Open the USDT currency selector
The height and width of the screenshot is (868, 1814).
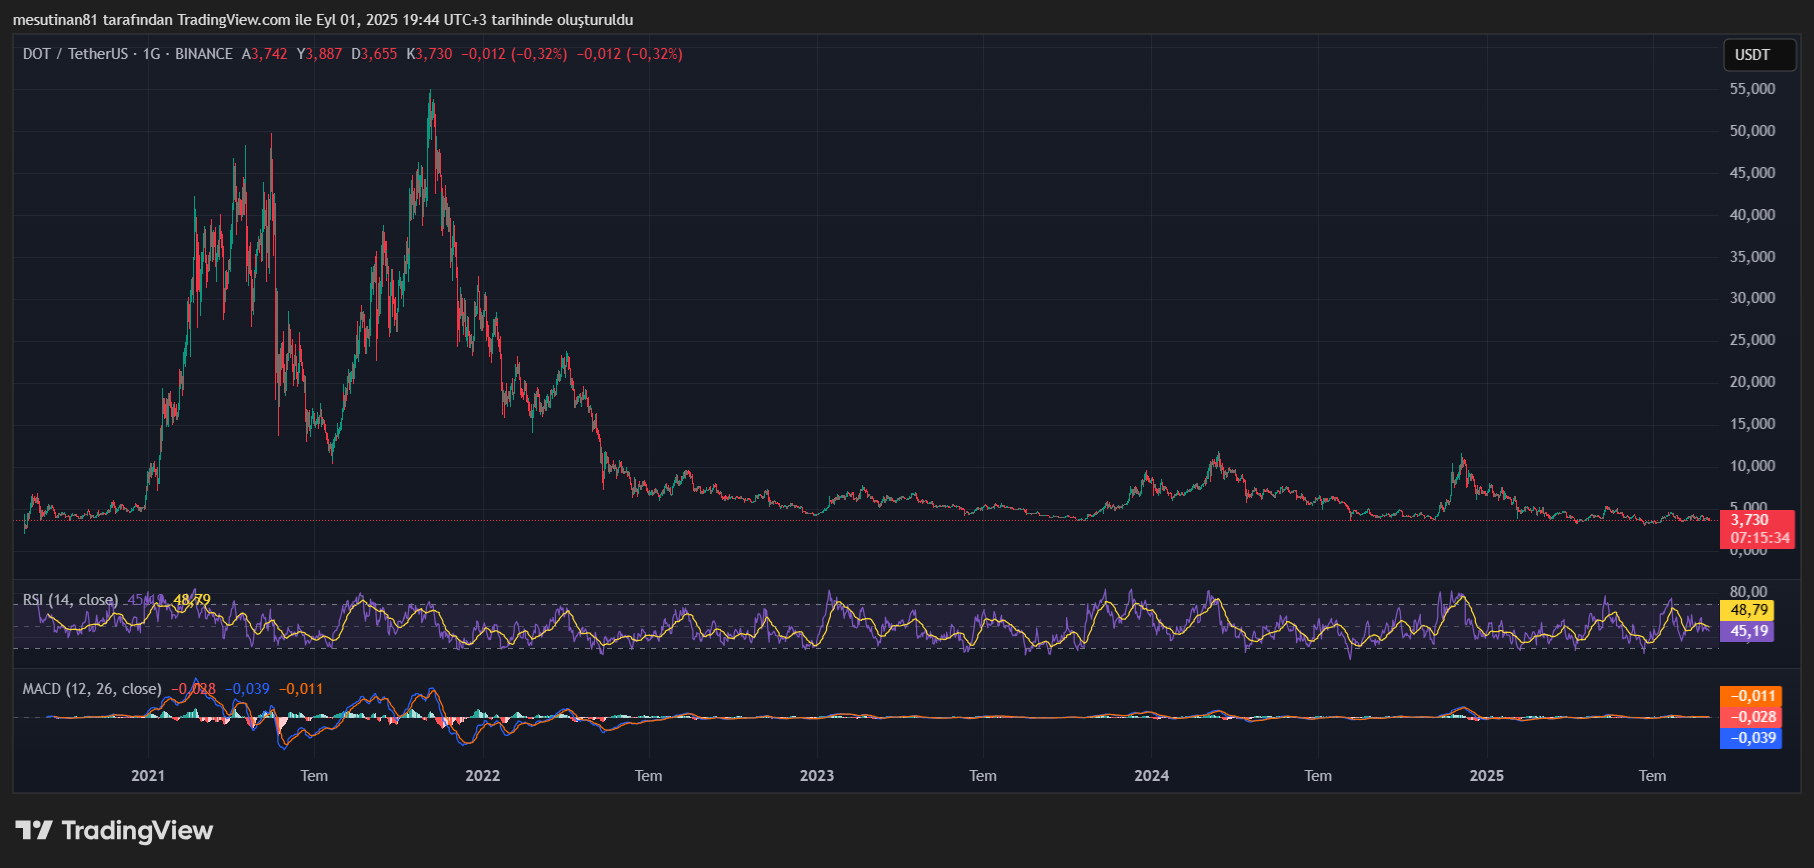click(x=1758, y=55)
